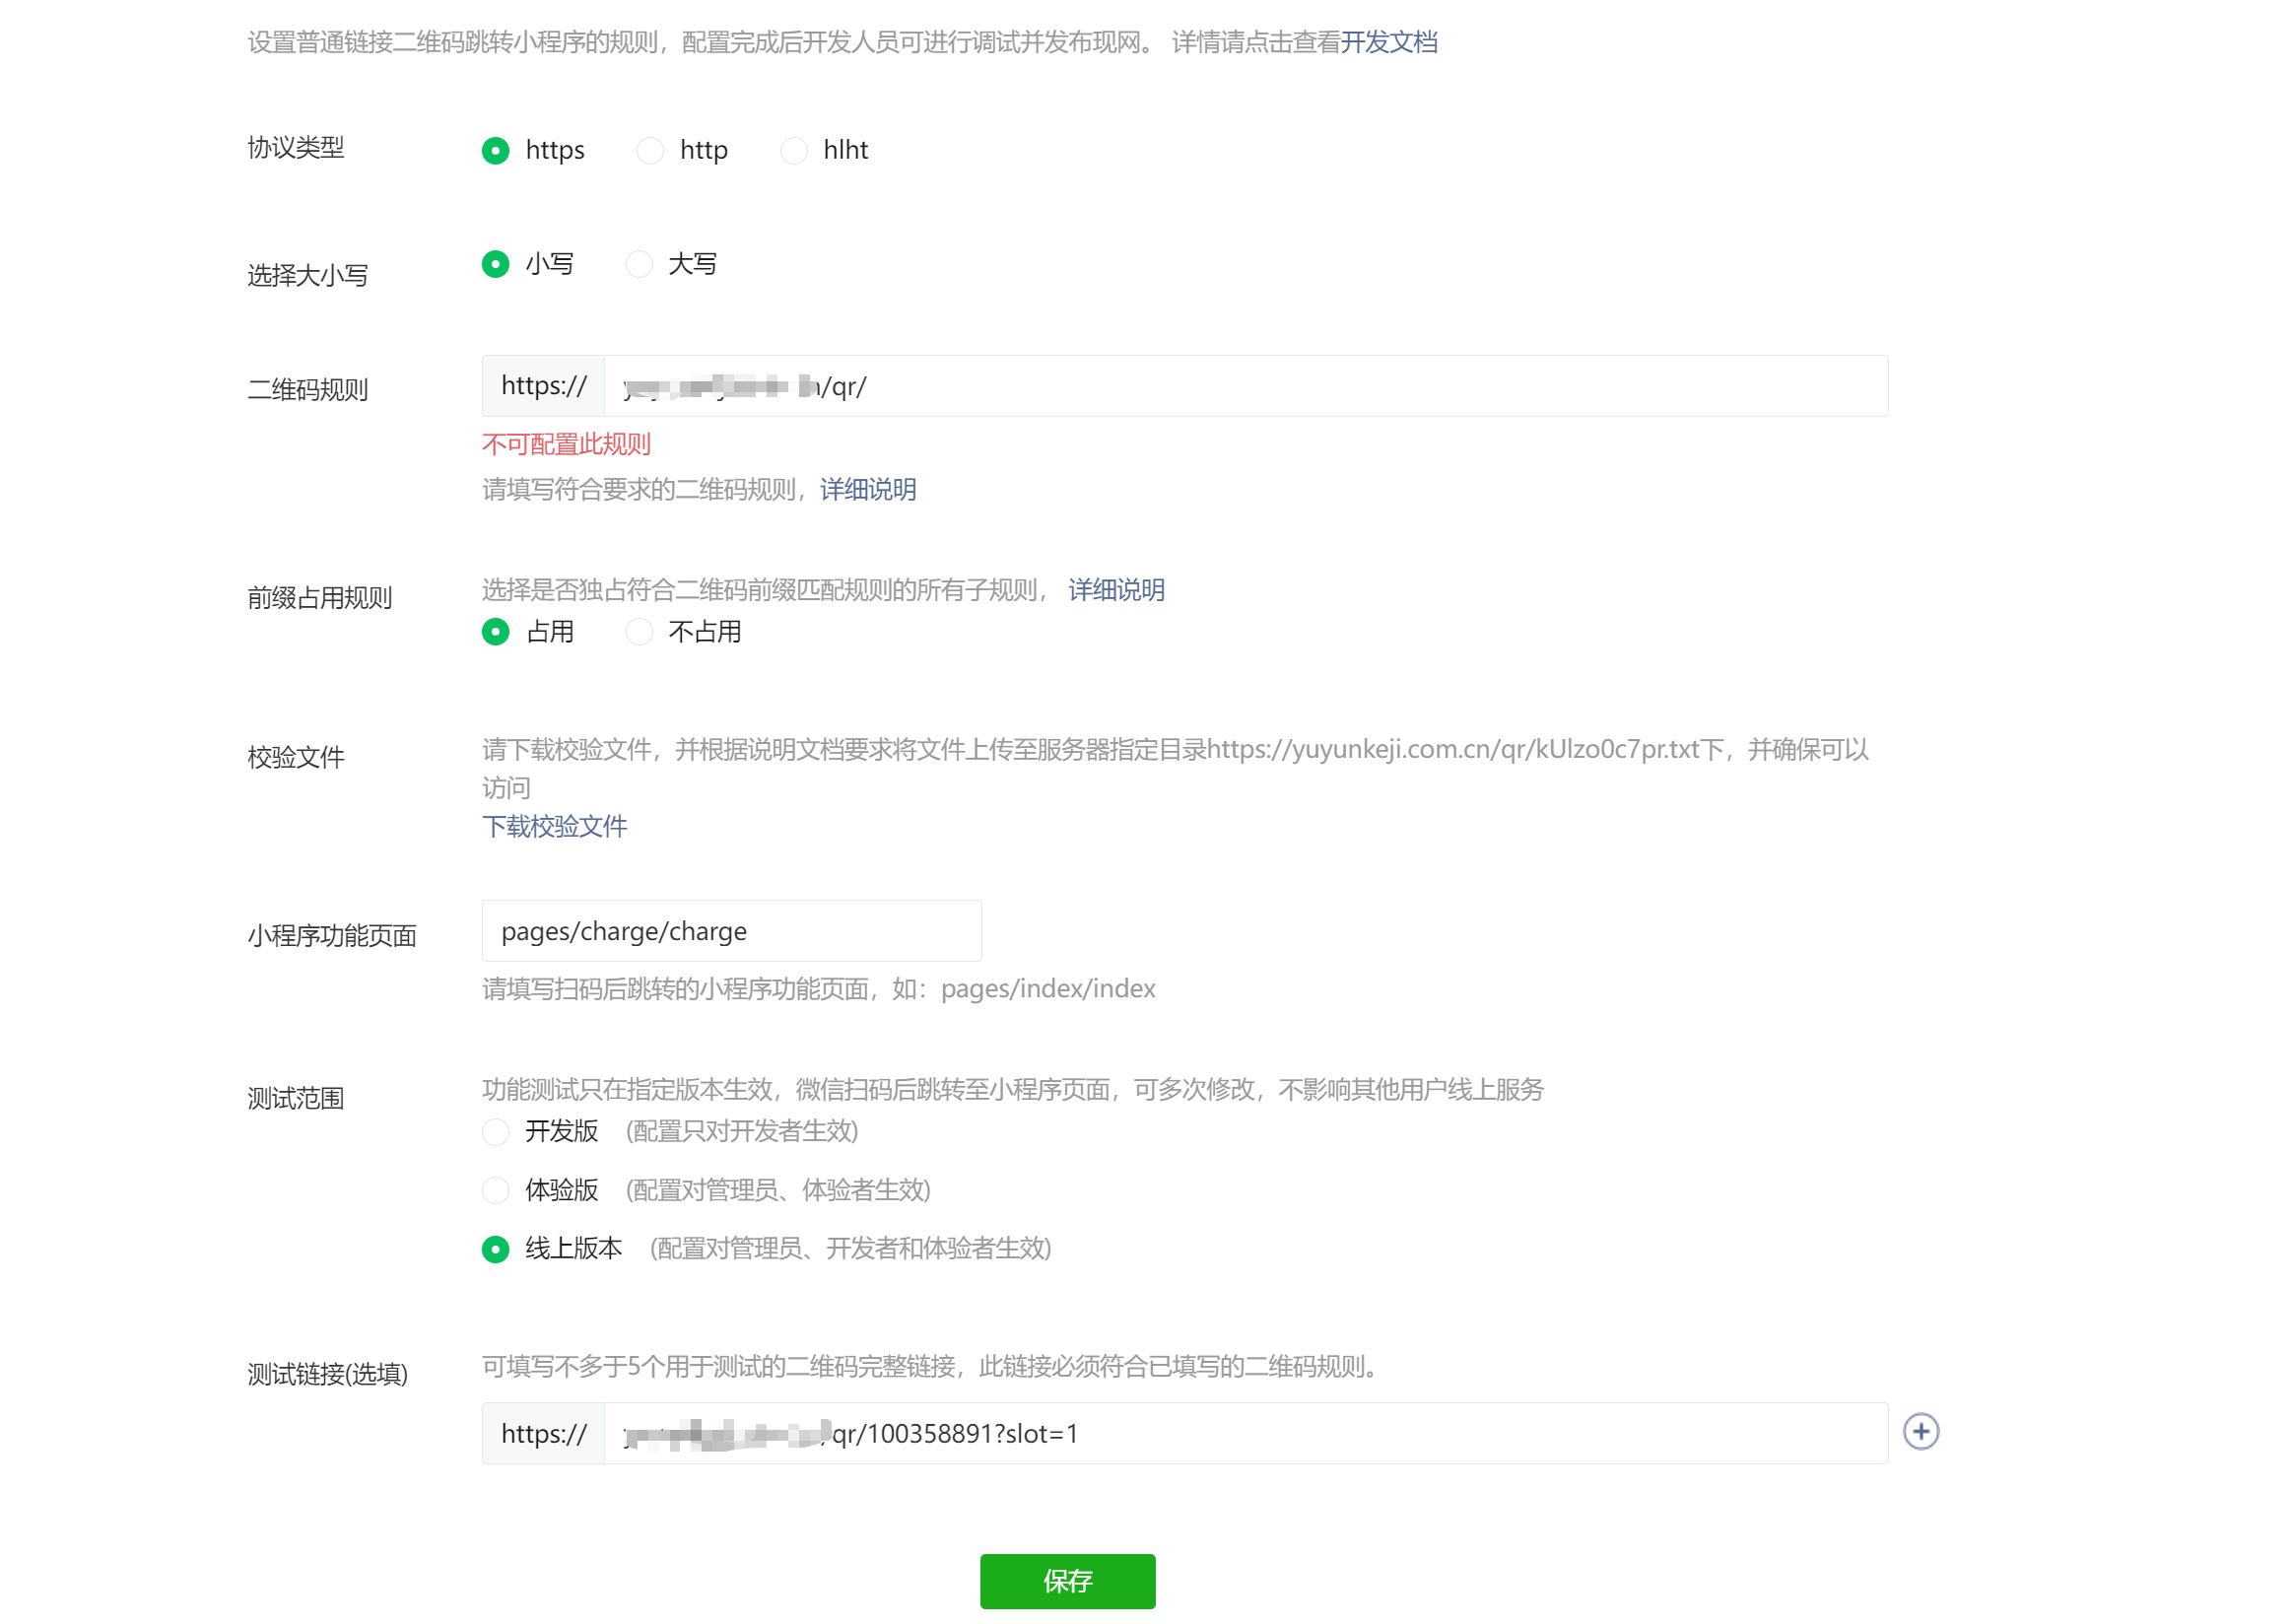2290x1624 pixels.
Task: Select 线上版本 test scope
Action: pyautogui.click(x=496, y=1250)
